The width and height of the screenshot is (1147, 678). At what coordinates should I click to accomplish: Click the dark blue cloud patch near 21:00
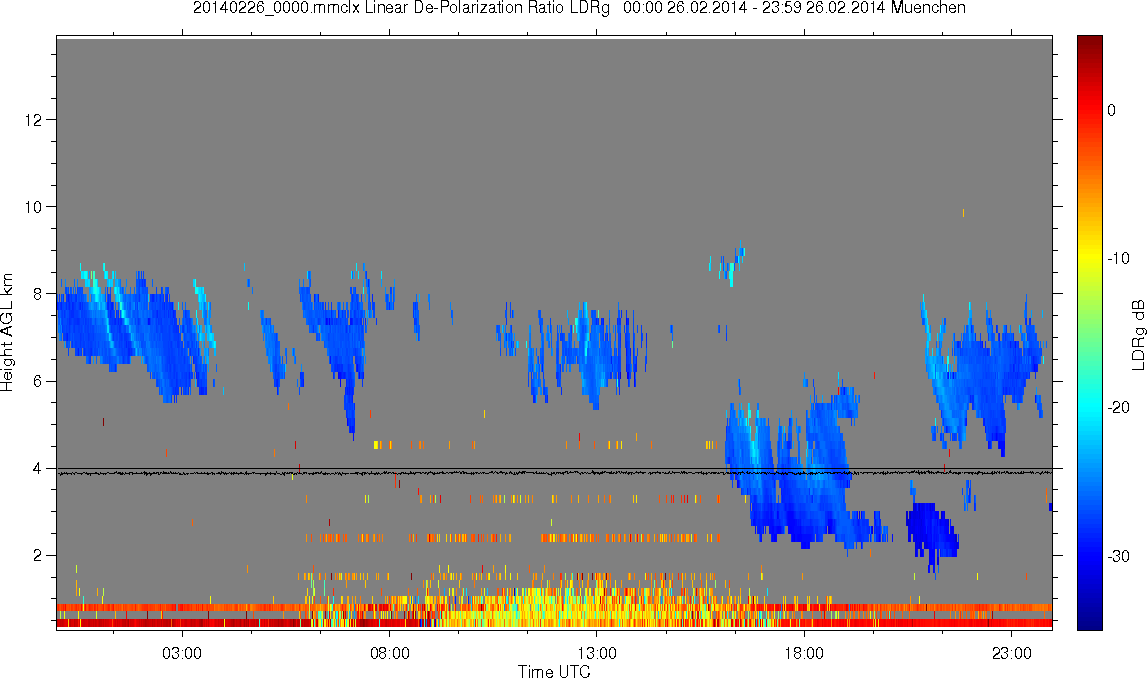[x=931, y=532]
